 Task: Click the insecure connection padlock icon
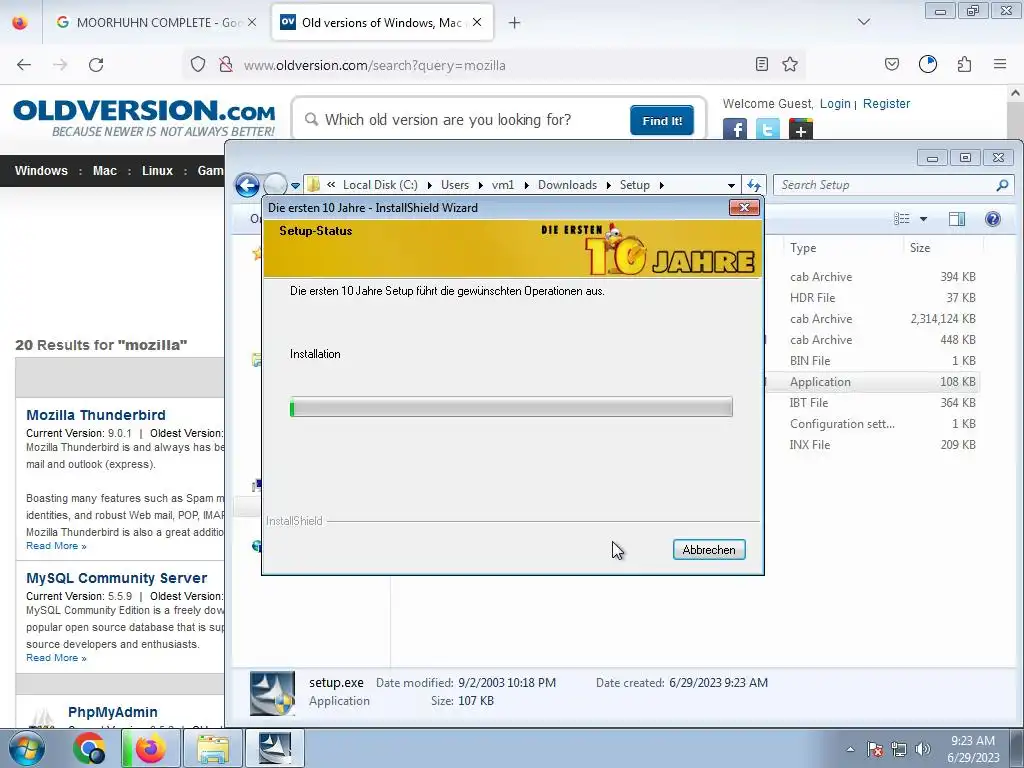[226, 65]
